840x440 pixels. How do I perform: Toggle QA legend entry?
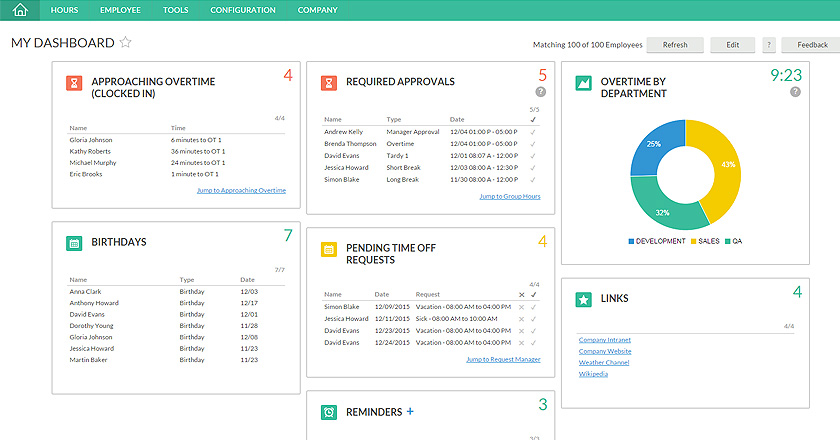[x=733, y=241]
